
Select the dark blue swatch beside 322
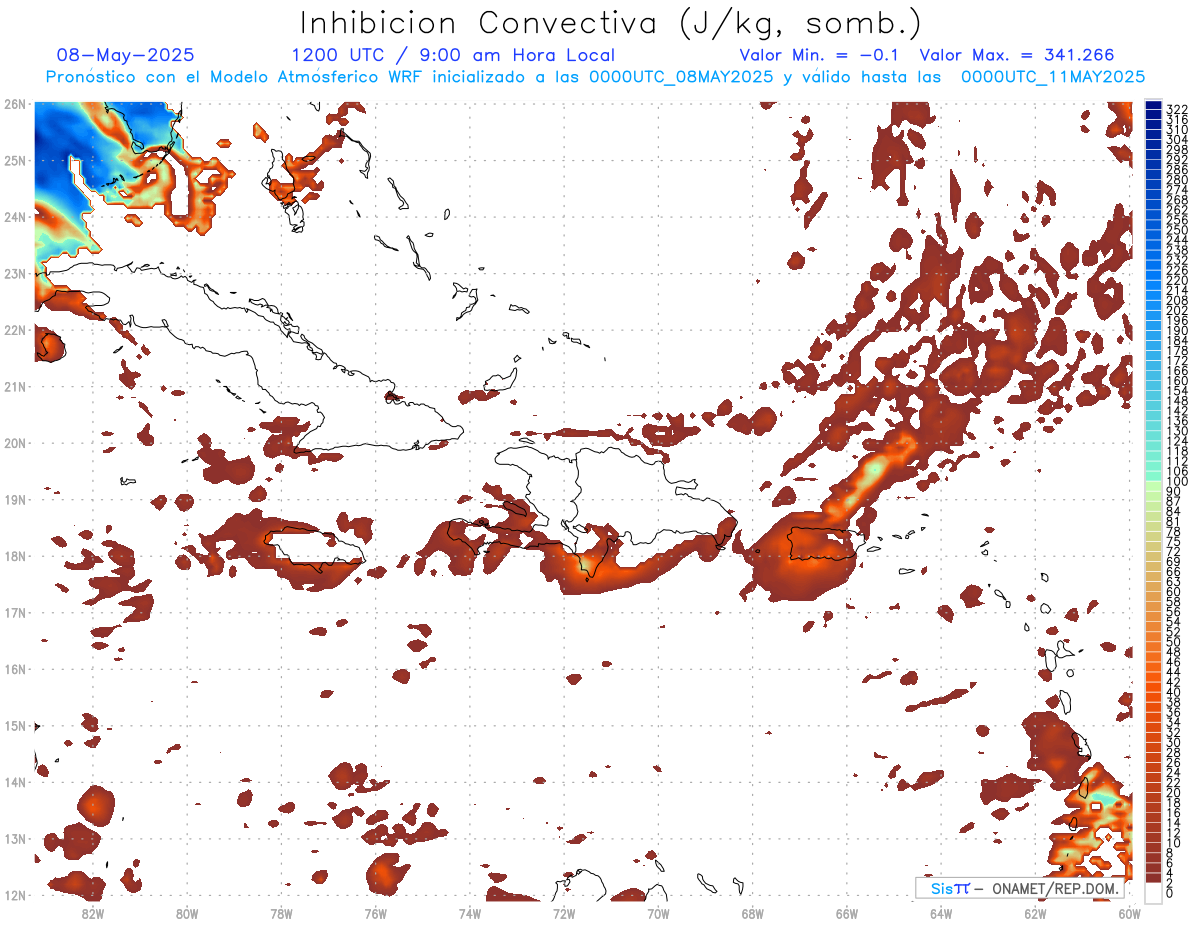tap(1154, 106)
